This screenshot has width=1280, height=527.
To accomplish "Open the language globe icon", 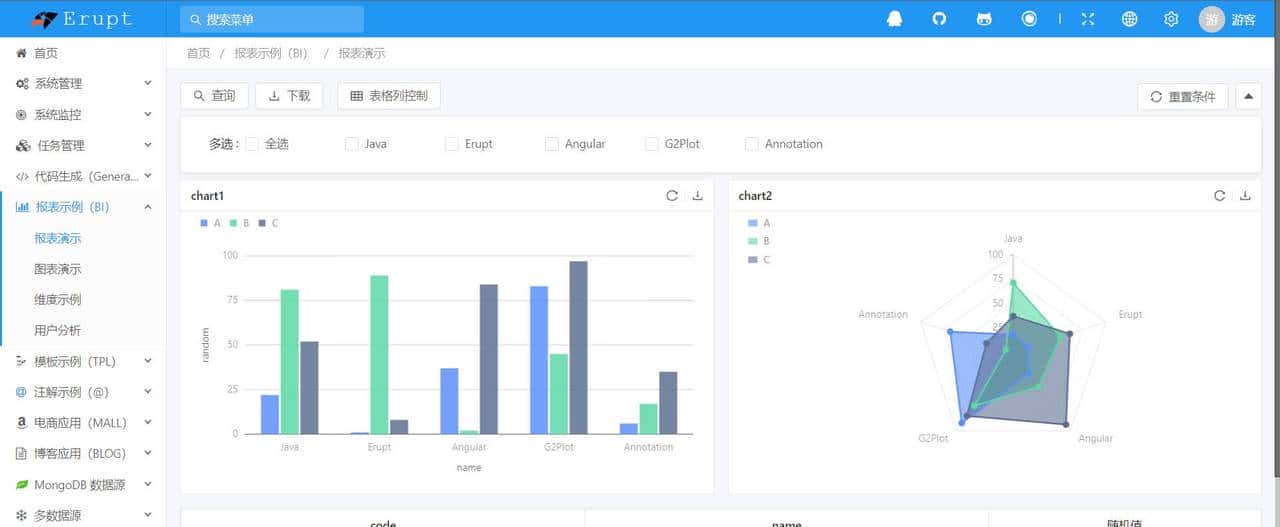I will [1129, 19].
